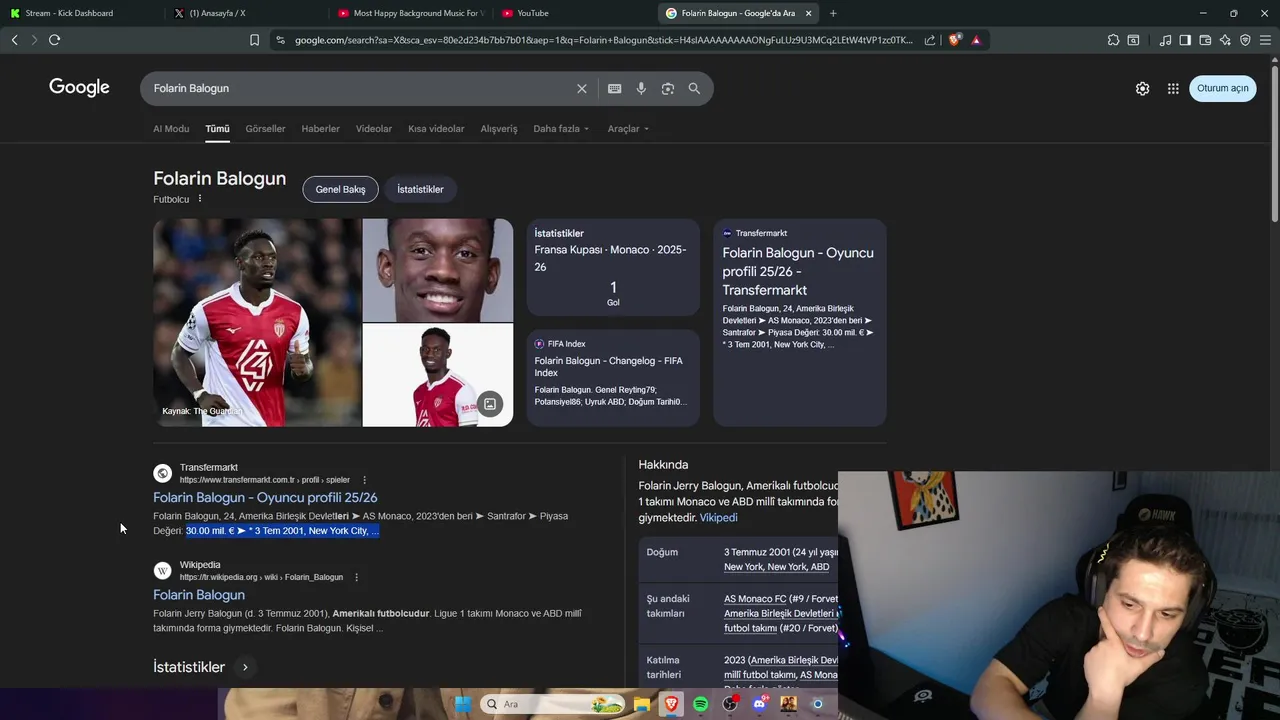Open File Explorer from the taskbar
1280x720 pixels.
click(642, 704)
